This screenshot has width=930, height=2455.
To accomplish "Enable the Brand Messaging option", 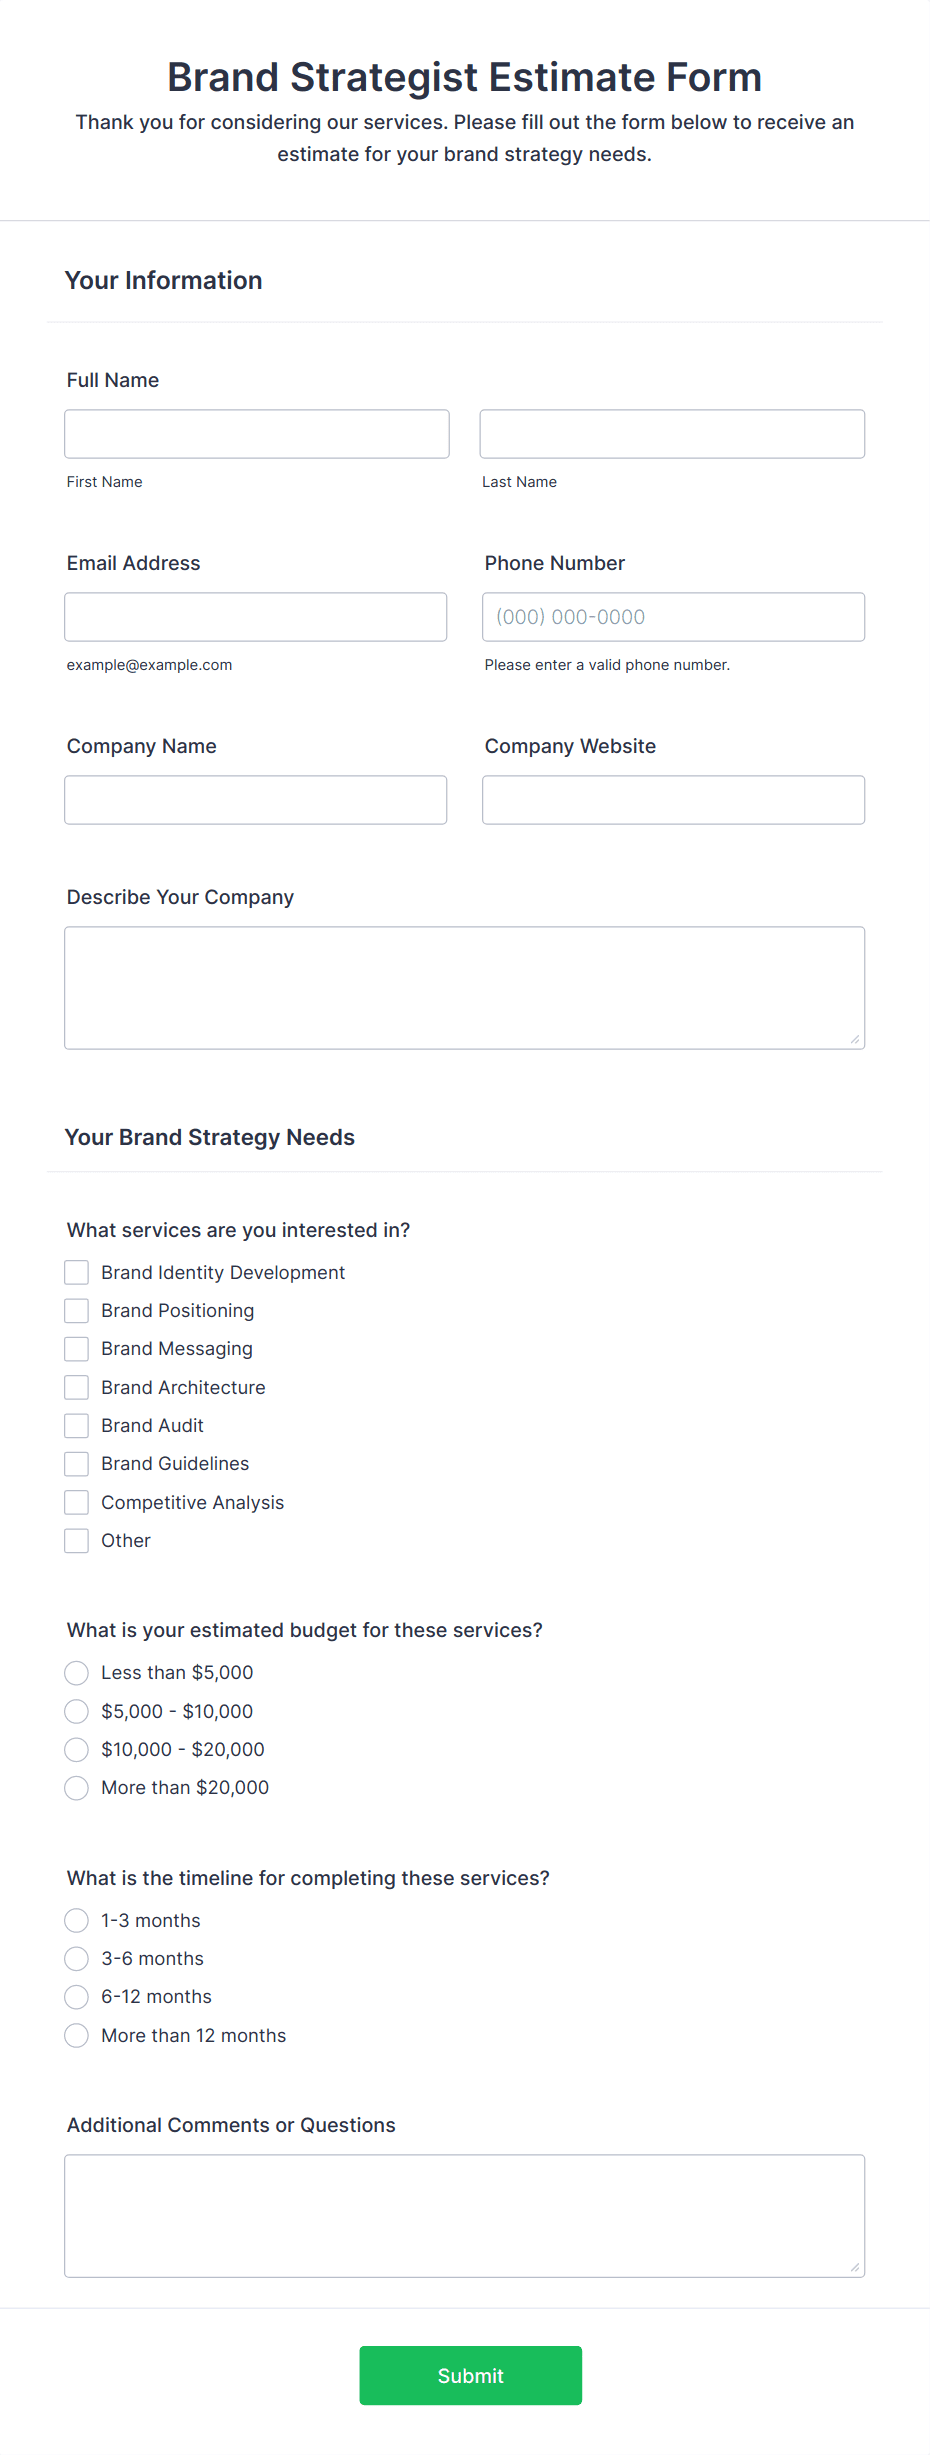I will tap(77, 1349).
